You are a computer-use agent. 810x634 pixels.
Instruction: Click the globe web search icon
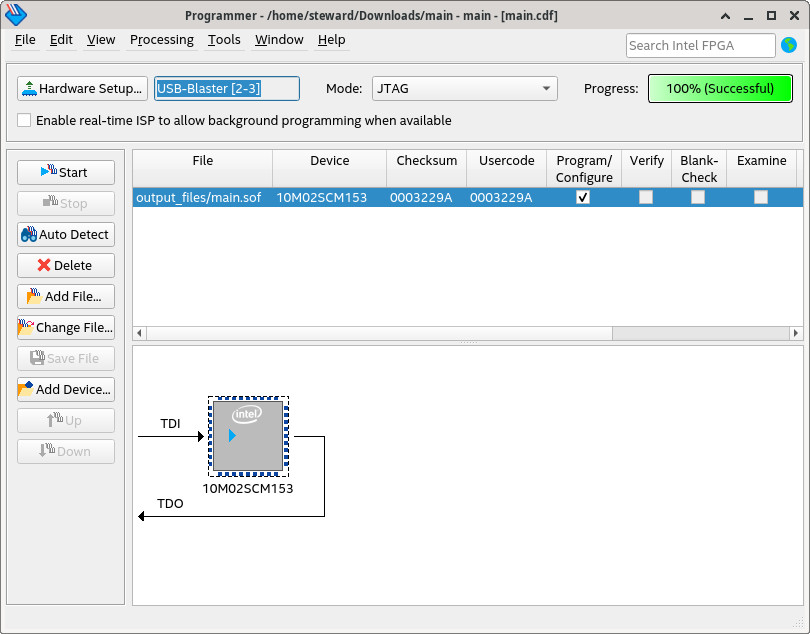(789, 45)
